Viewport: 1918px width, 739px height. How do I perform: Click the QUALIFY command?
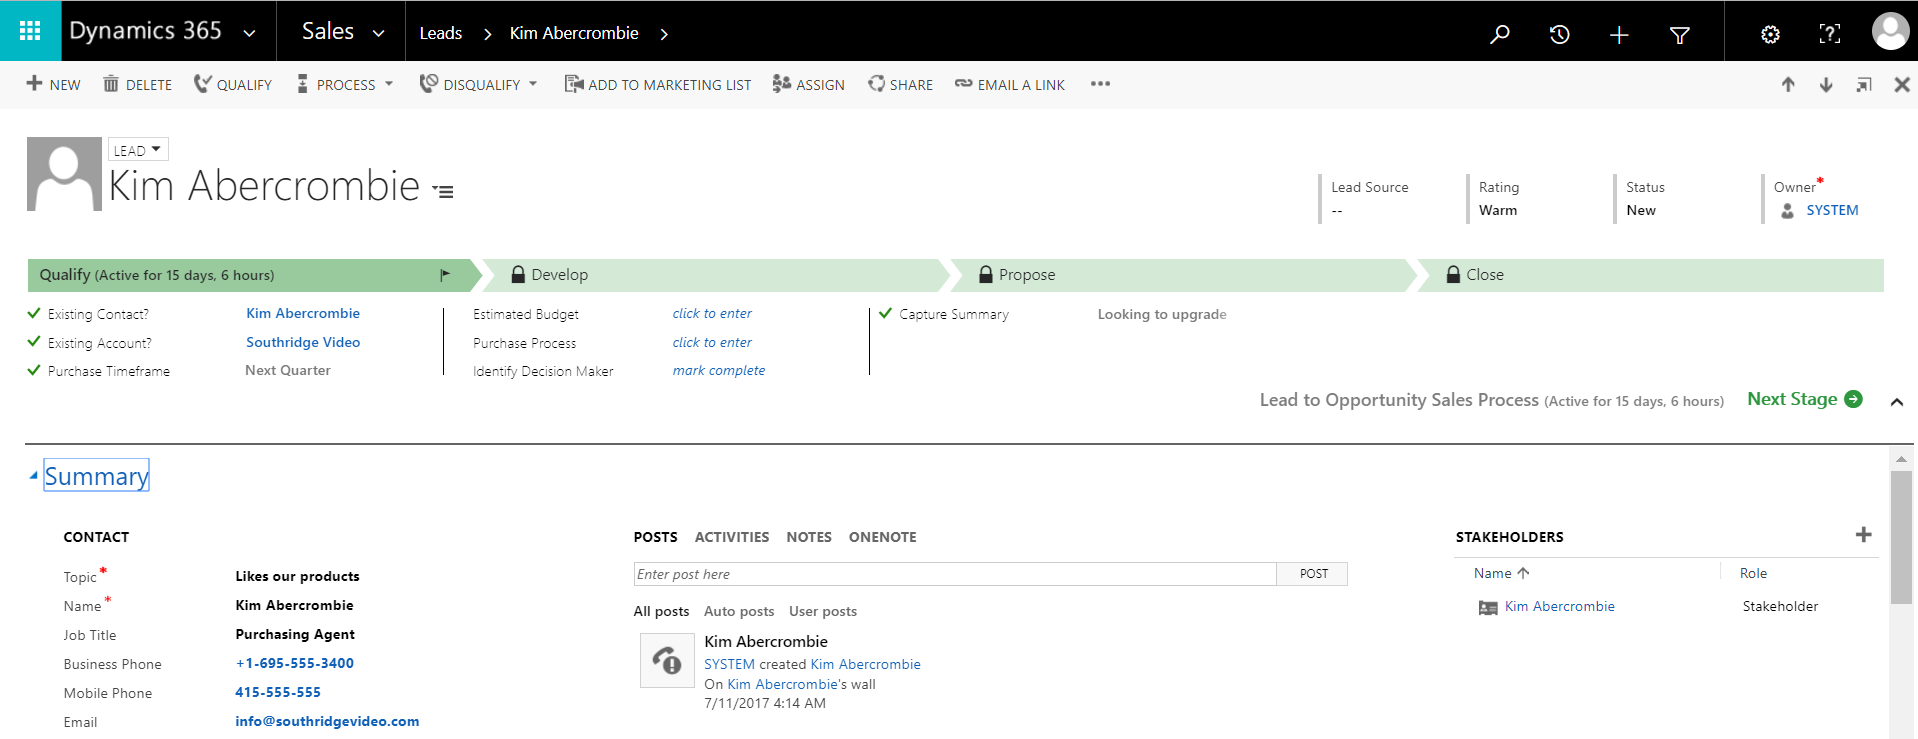pyautogui.click(x=232, y=84)
